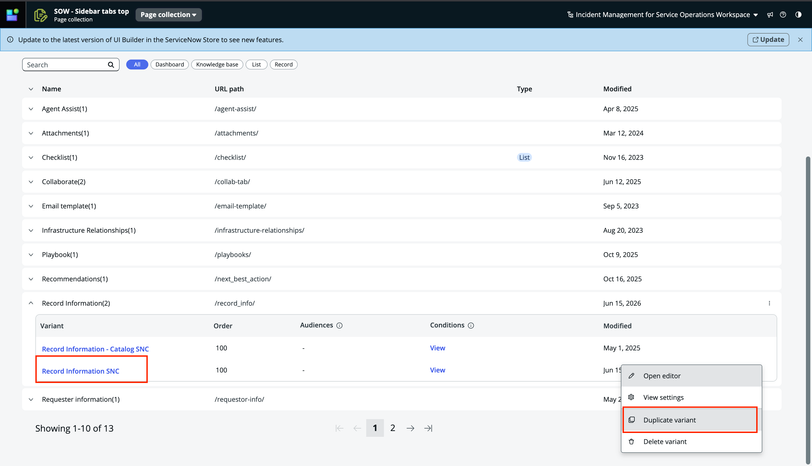The width and height of the screenshot is (812, 466).
Task: Collapse the Record Information(2) row
Action: (31, 303)
